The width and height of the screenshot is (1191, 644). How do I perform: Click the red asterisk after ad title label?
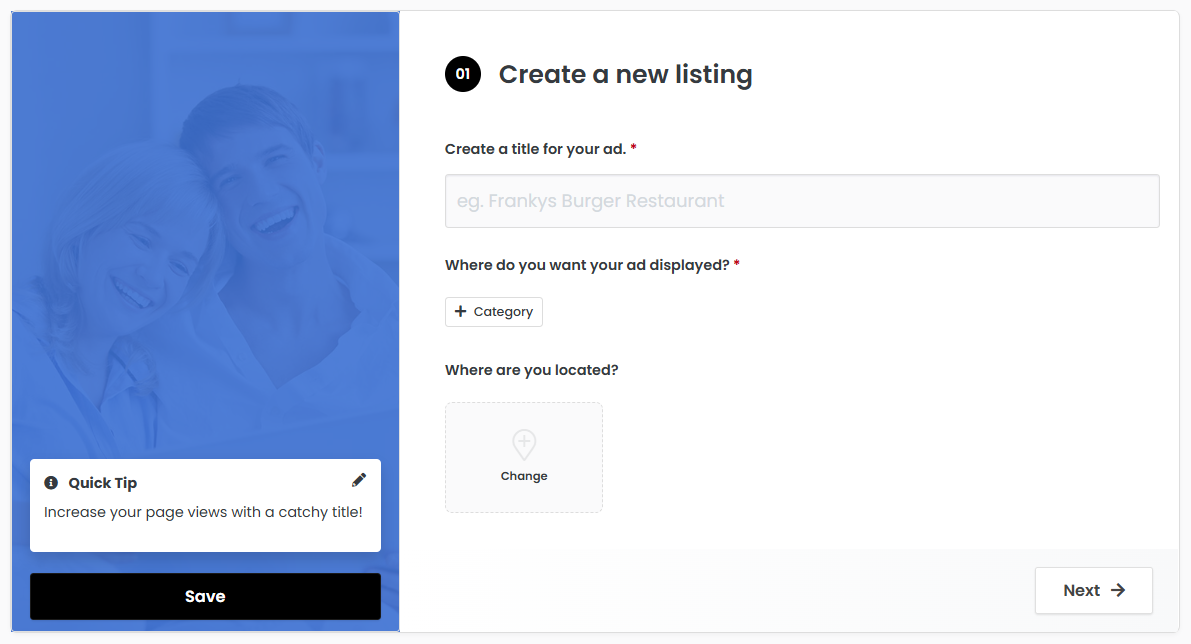coord(634,148)
